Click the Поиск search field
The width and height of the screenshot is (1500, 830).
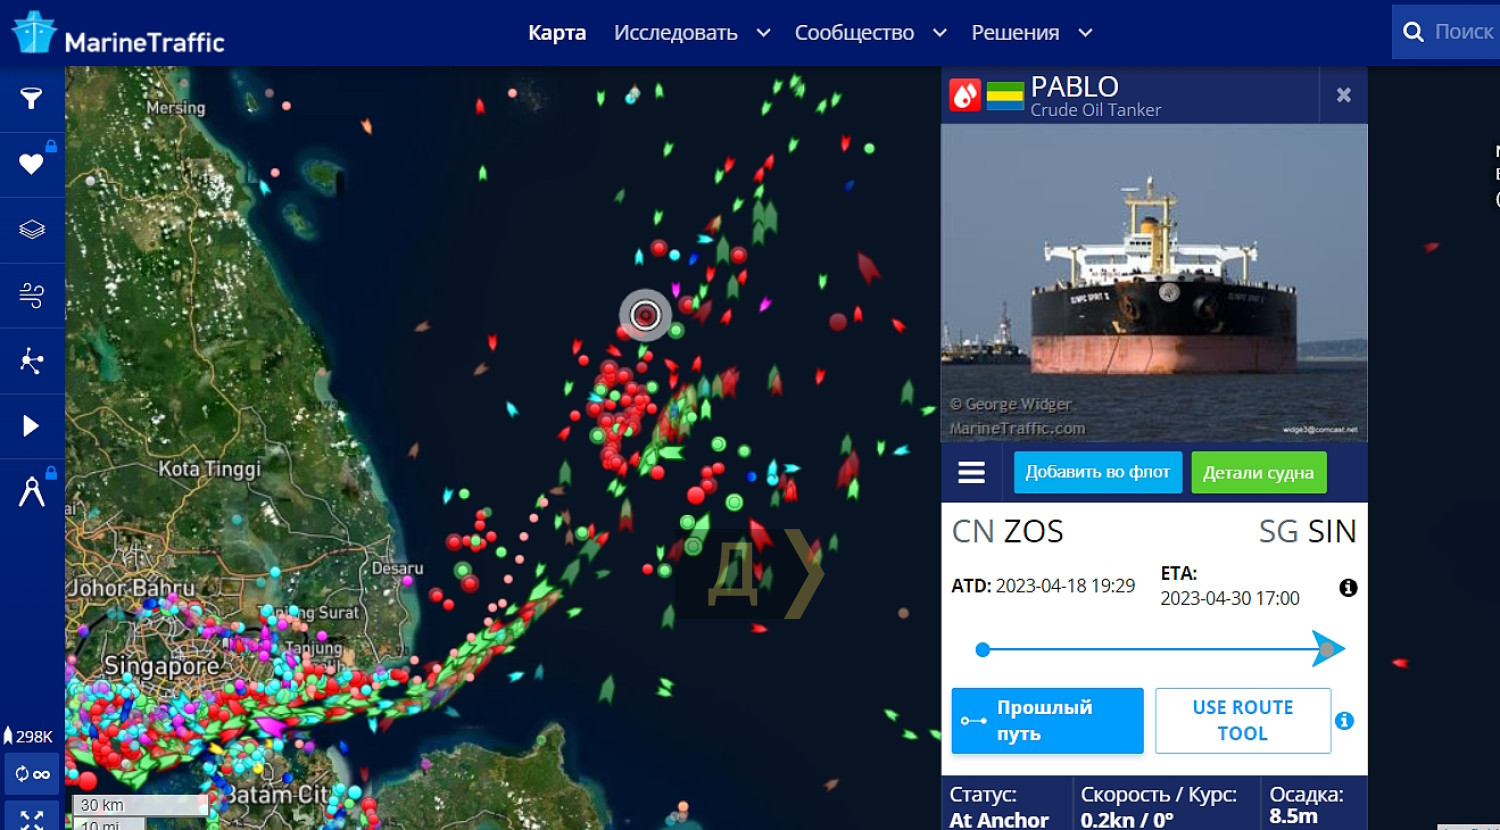click(1446, 32)
